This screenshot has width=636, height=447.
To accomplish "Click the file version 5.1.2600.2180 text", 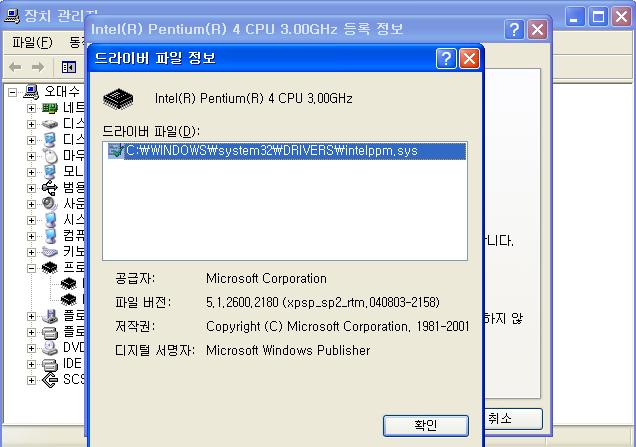I will pos(323,303).
